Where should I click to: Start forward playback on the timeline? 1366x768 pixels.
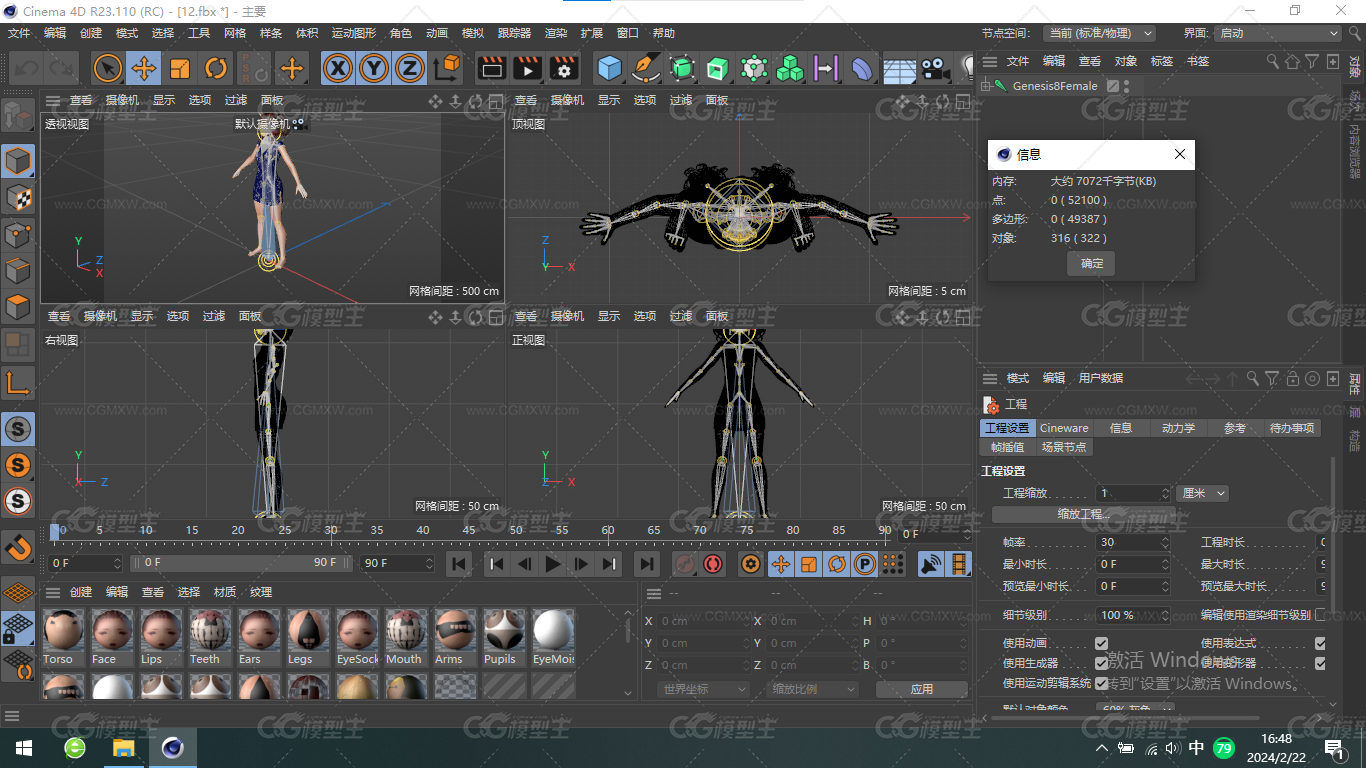tap(552, 564)
